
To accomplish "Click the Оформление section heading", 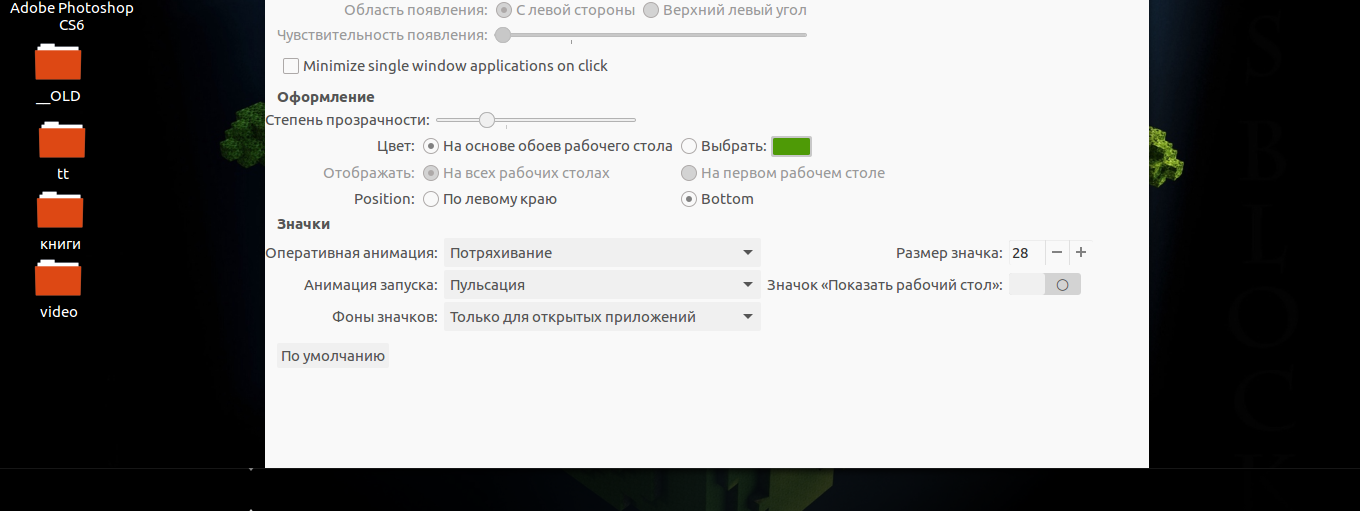I will 326,97.
